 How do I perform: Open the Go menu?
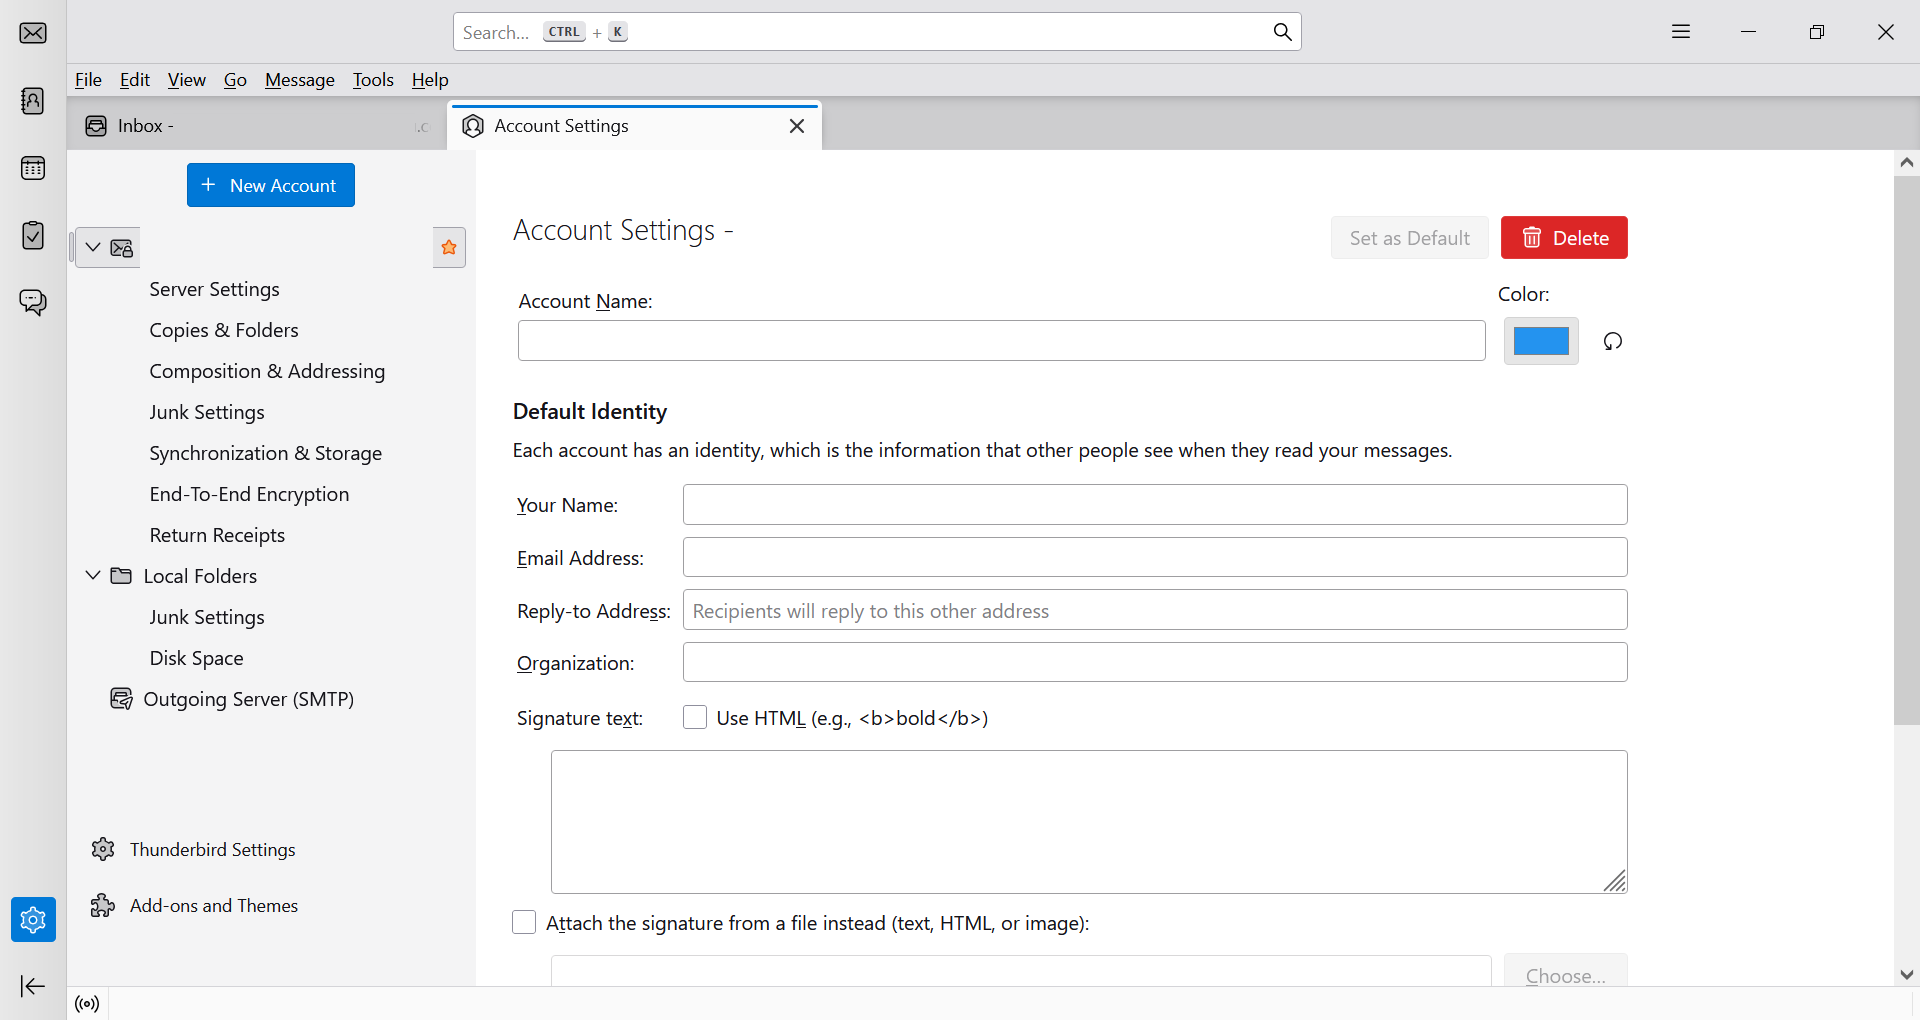tap(235, 80)
